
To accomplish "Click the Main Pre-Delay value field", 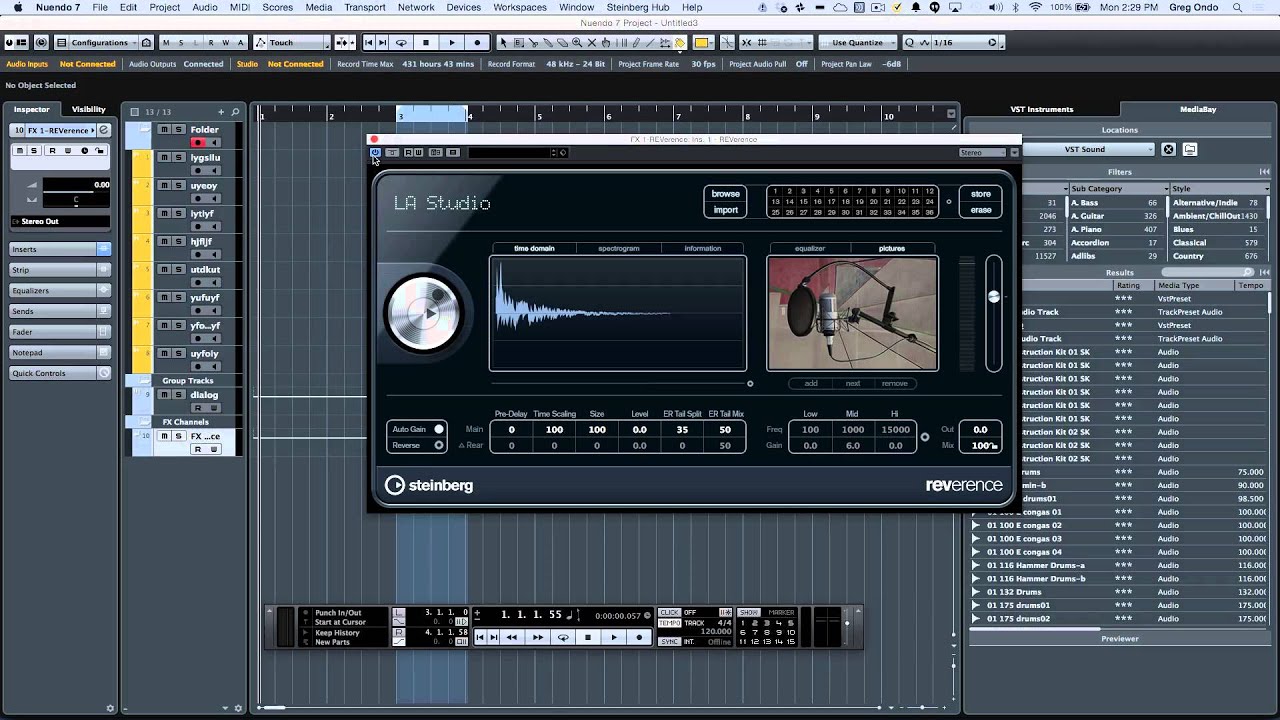I will click(x=511, y=429).
